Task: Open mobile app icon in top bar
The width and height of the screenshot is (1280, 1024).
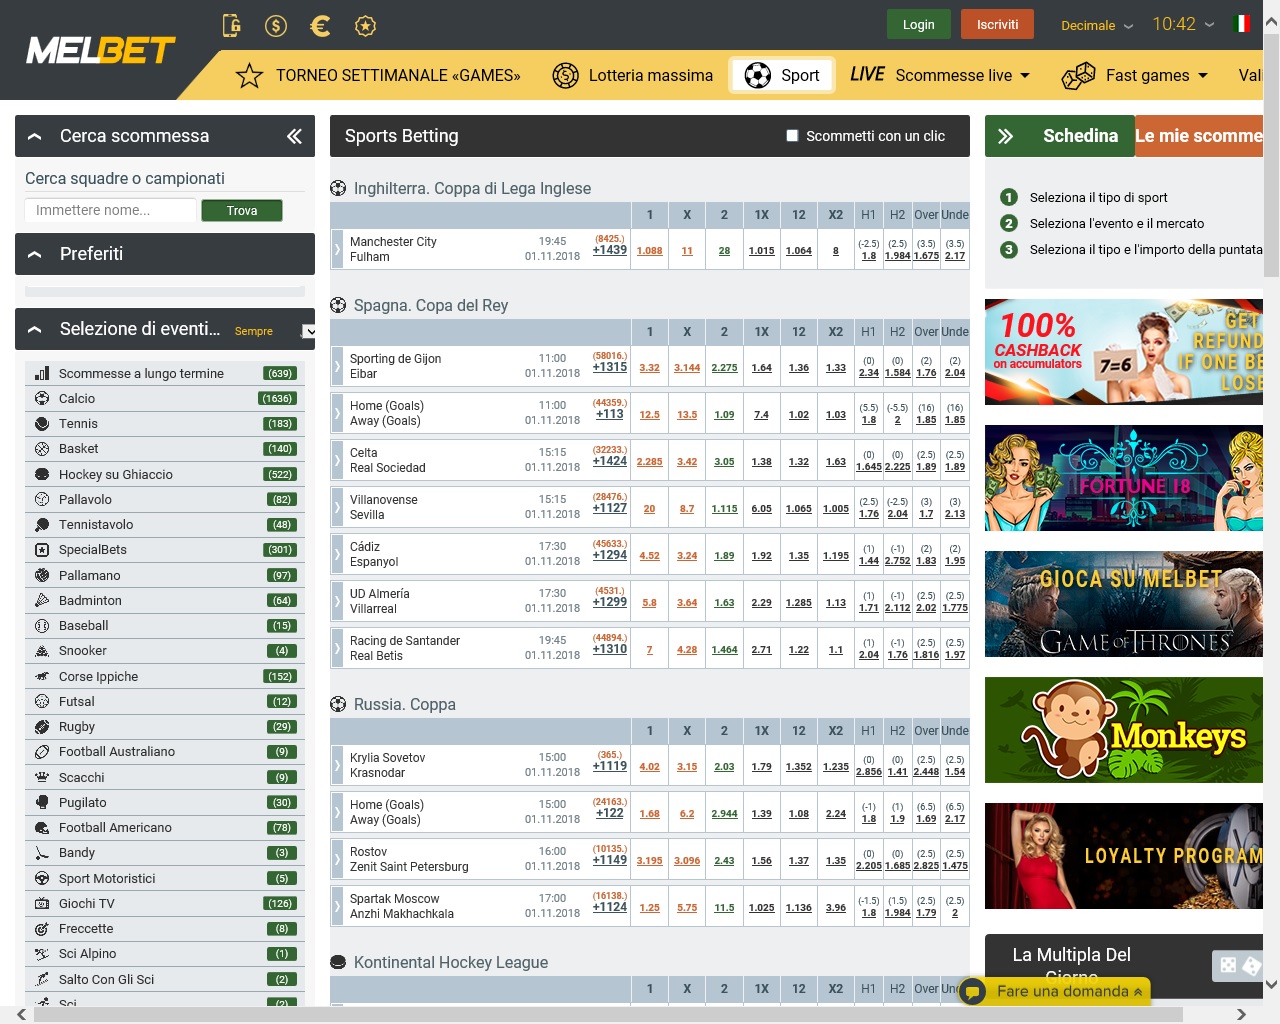Action: coord(232,25)
